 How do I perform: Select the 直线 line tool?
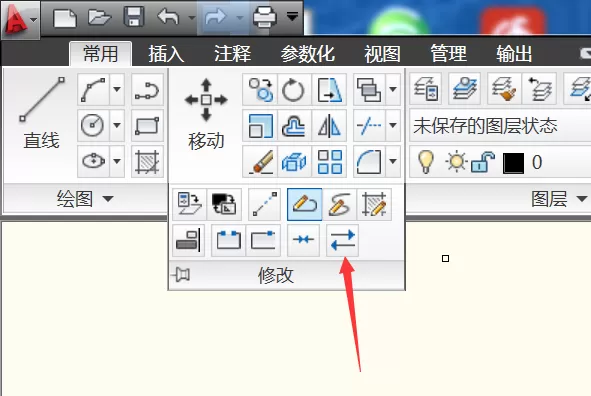41,113
